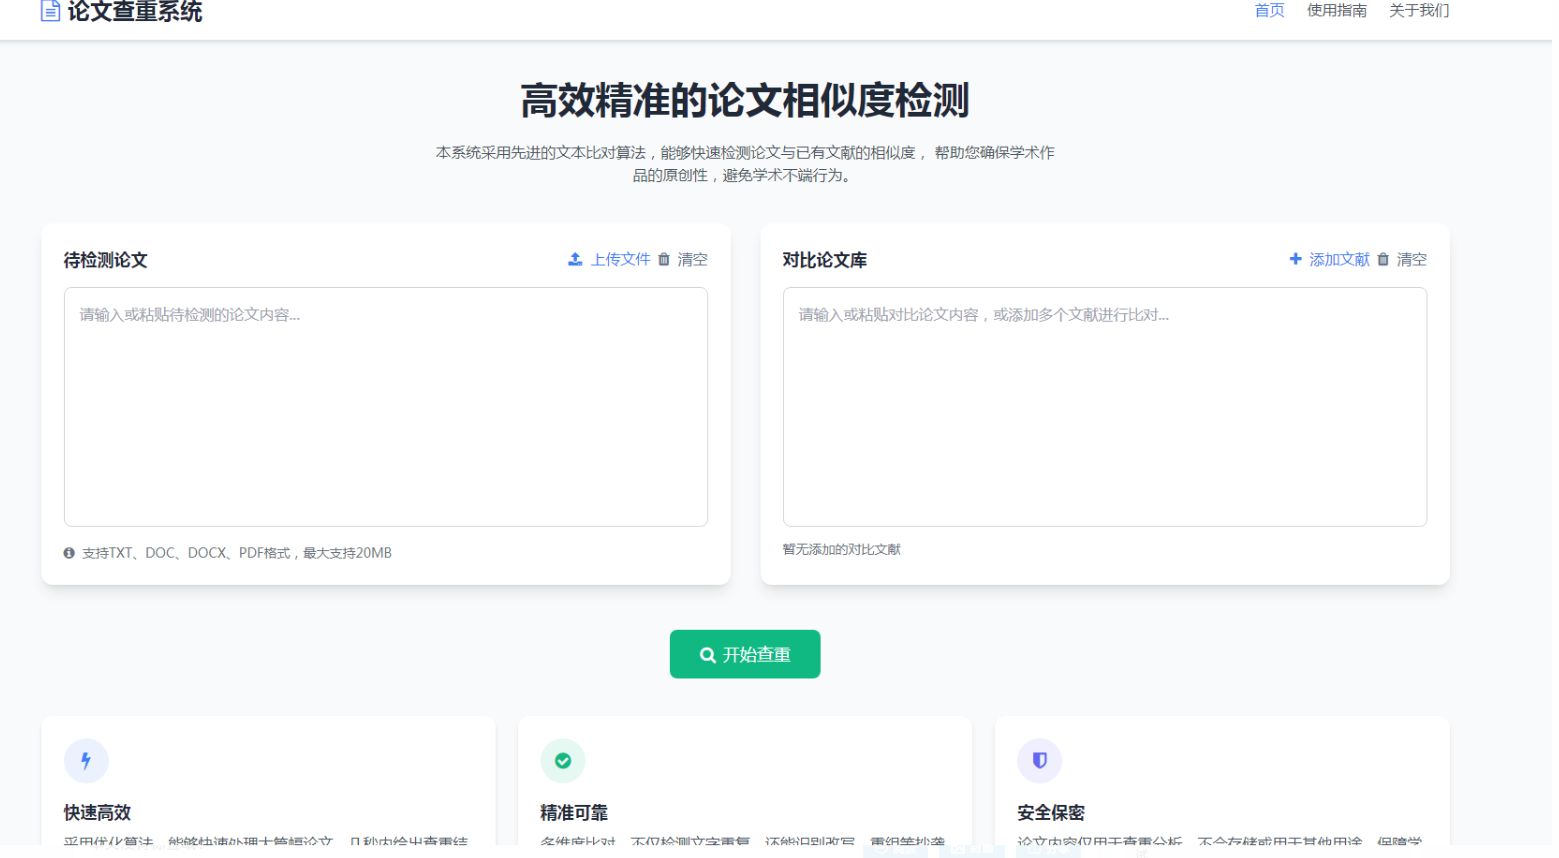Screen dimensions: 1559x858
Task: Click the magnifier icon inside 开始查重 button
Action: 707,654
